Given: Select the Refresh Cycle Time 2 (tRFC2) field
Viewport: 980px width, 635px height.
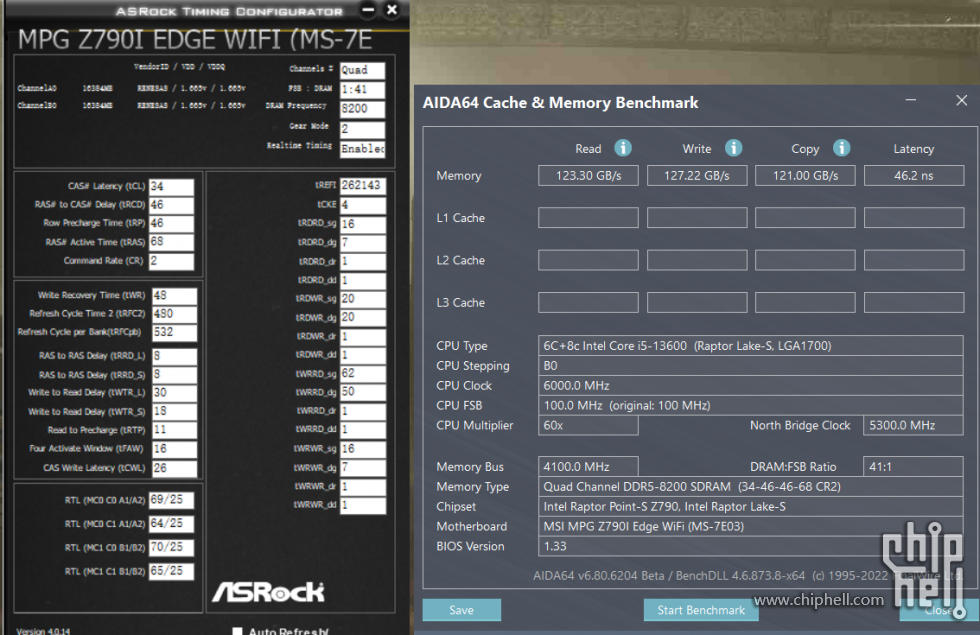Looking at the screenshot, I should (x=174, y=314).
